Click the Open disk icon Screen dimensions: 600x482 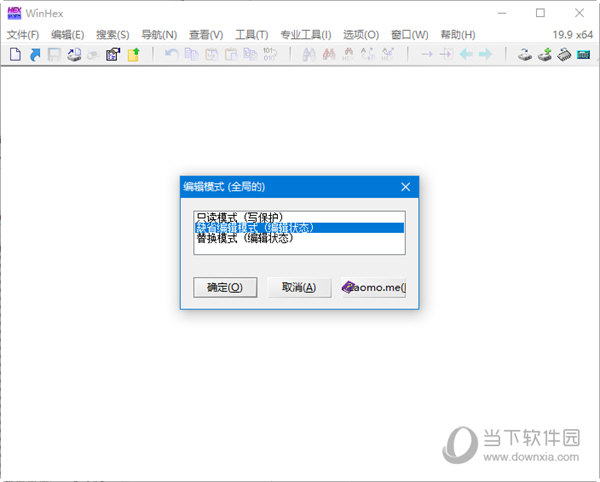pos(525,54)
